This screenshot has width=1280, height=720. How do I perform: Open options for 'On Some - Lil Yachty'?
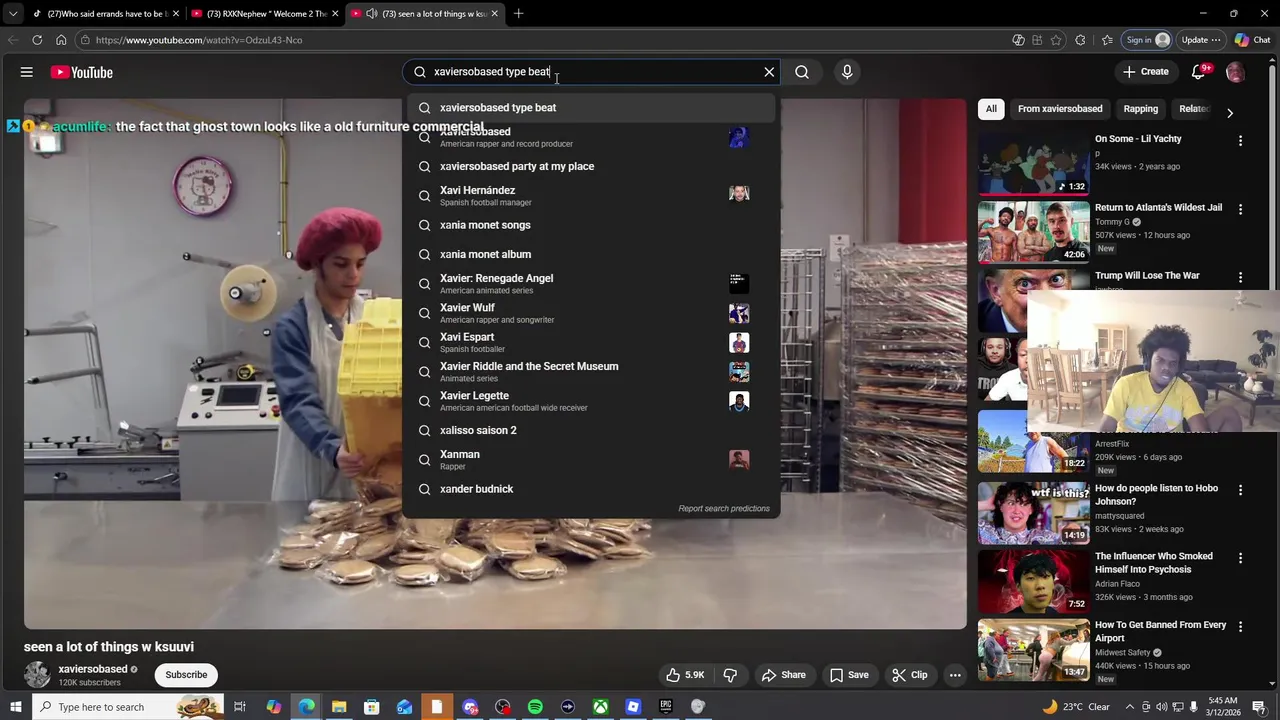[1240, 141]
